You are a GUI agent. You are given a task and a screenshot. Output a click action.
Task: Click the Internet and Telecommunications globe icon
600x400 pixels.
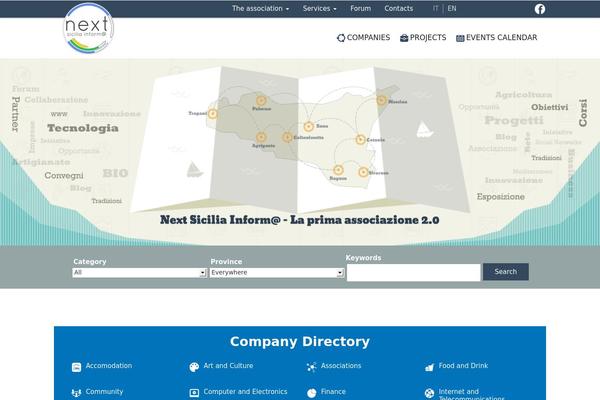[x=429, y=393]
